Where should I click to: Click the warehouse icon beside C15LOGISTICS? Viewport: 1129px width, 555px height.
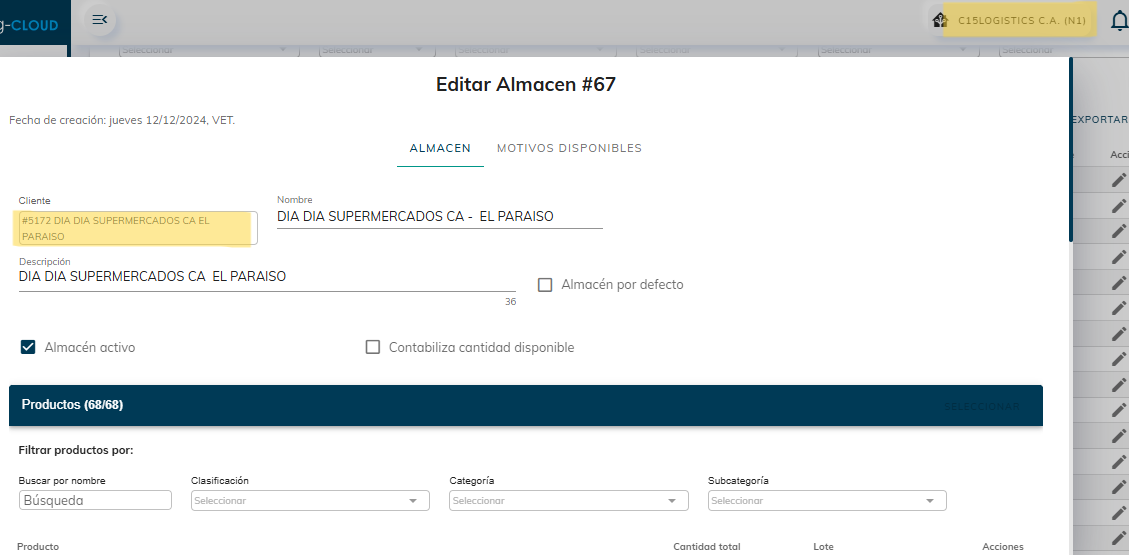click(x=938, y=21)
